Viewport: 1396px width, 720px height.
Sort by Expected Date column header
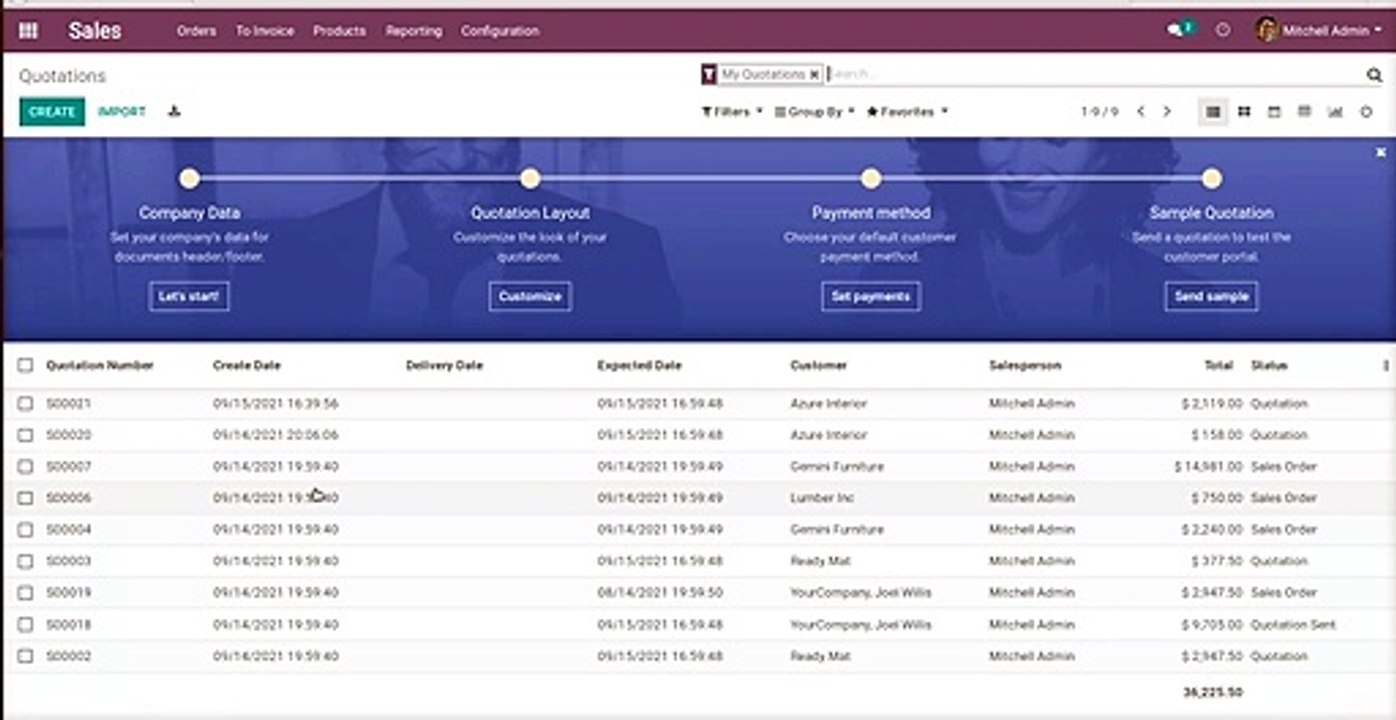640,365
